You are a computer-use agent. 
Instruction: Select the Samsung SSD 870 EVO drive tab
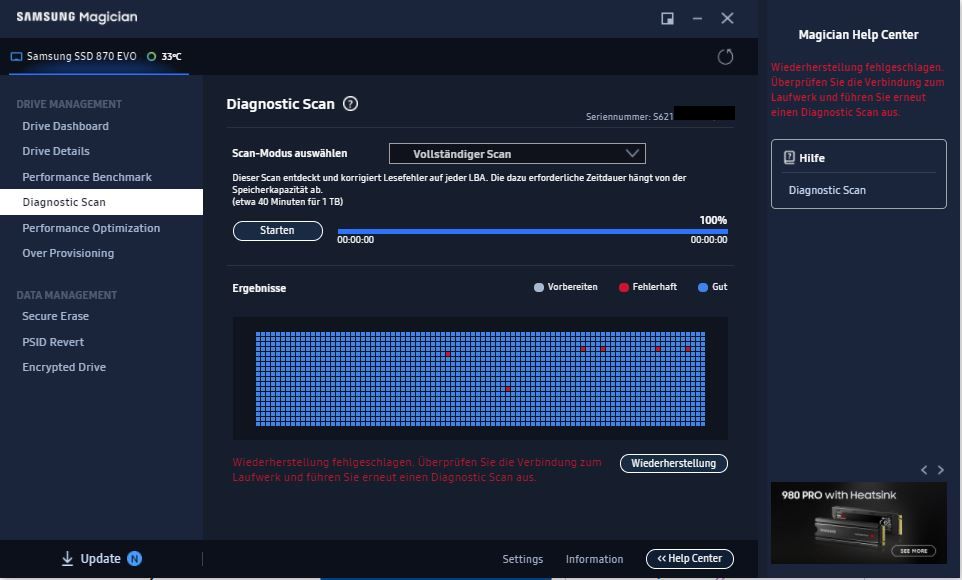(x=99, y=56)
